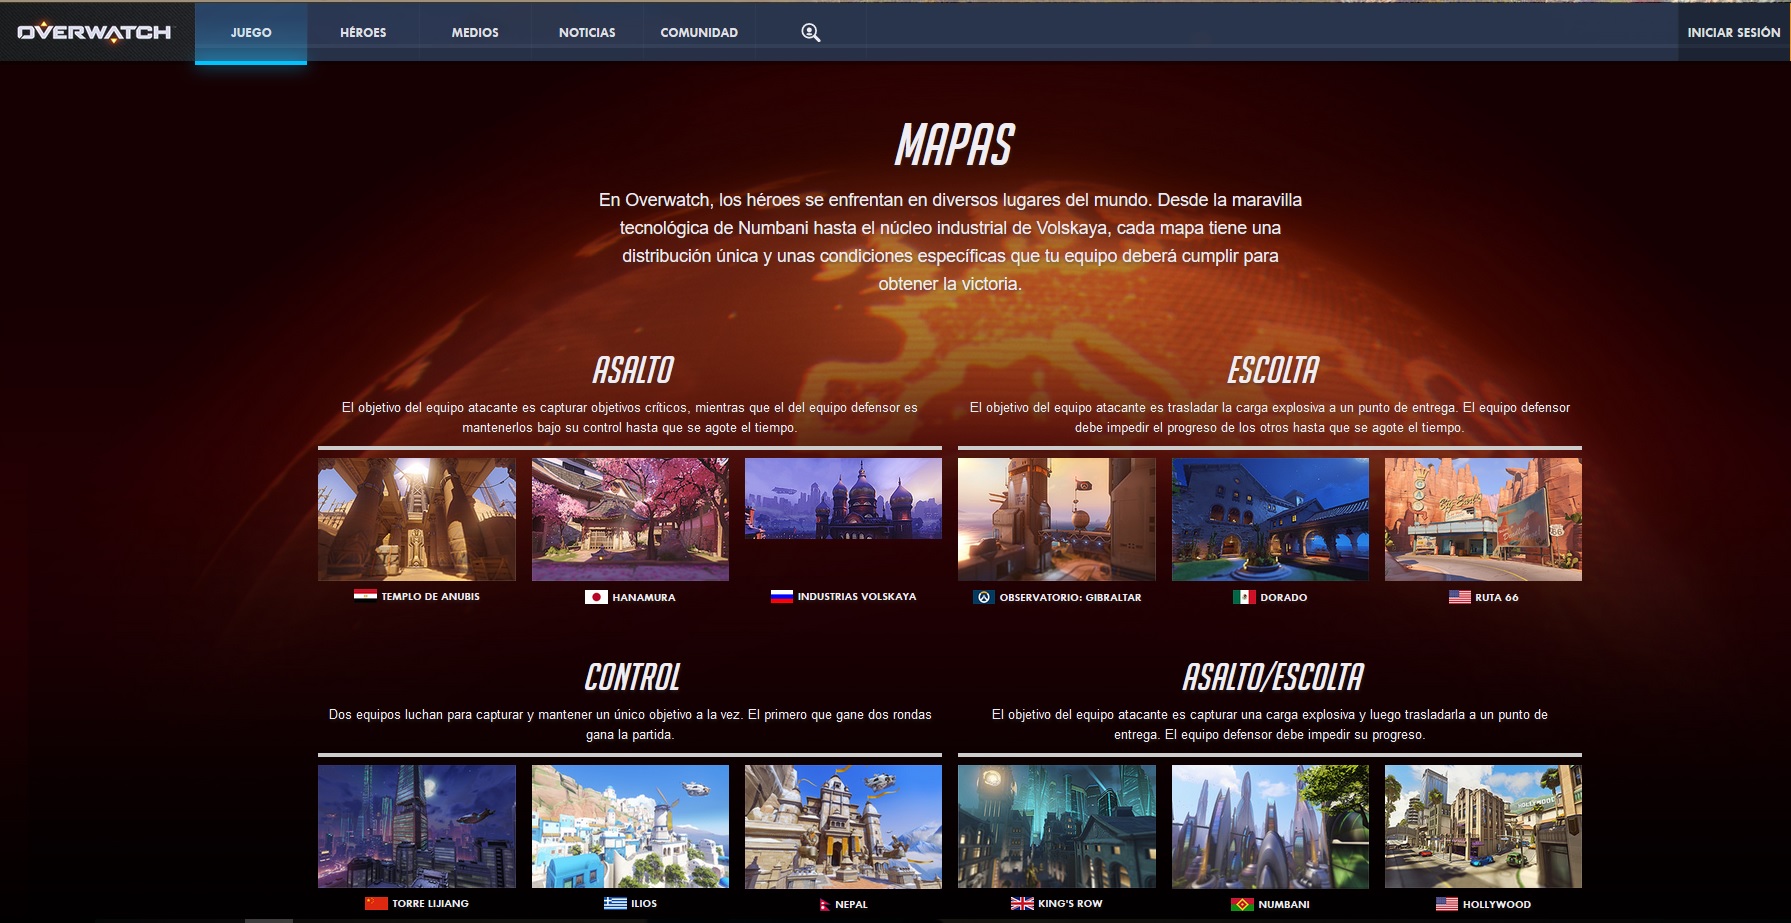Click the Dorado label
The height and width of the screenshot is (923, 1791).
[x=1284, y=597]
